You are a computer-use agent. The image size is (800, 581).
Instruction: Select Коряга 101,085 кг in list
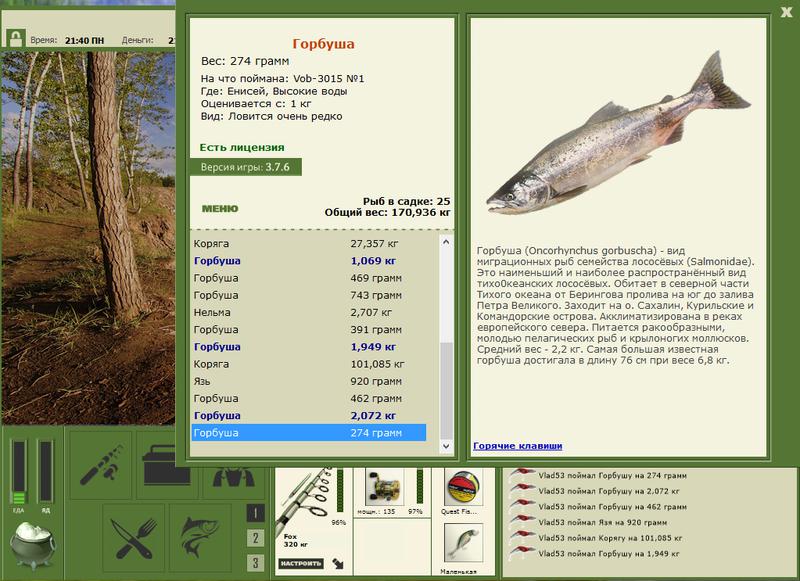(x=308, y=364)
